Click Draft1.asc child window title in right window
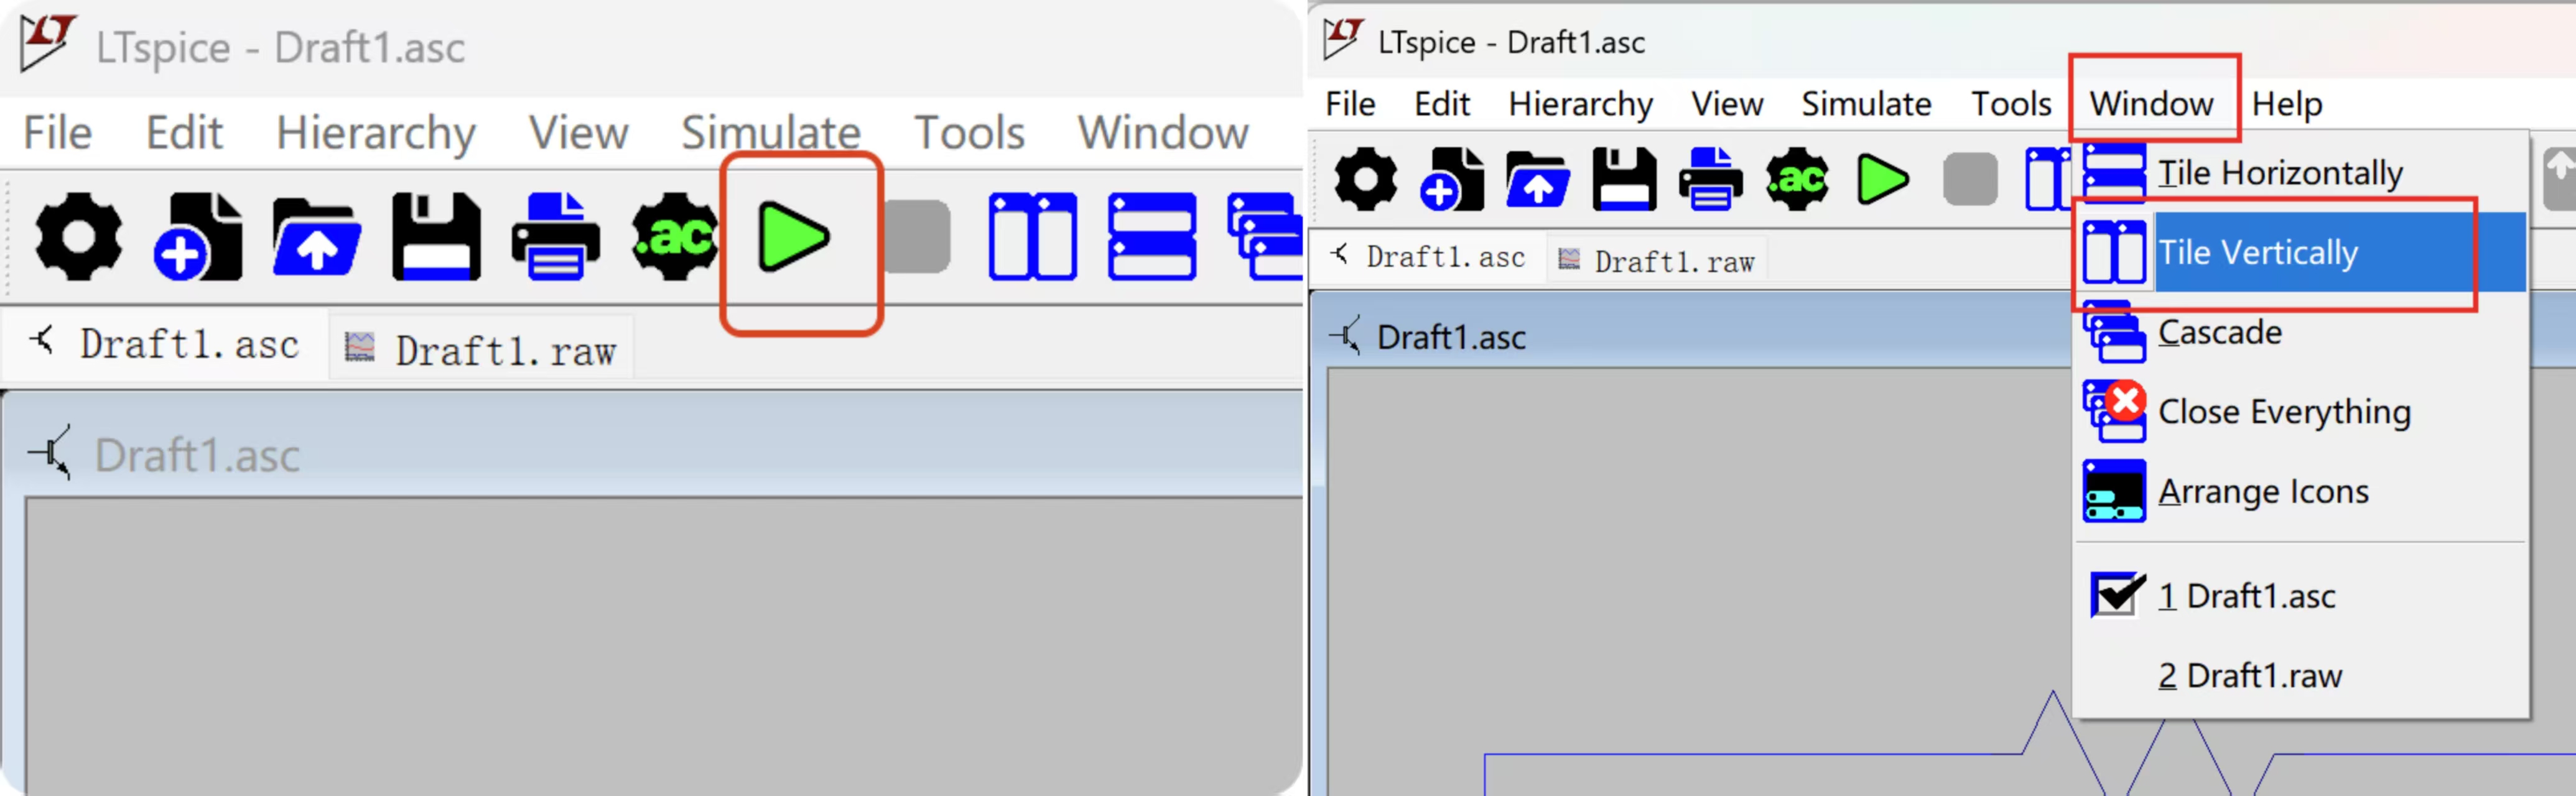This screenshot has width=2576, height=796. pos(1451,337)
